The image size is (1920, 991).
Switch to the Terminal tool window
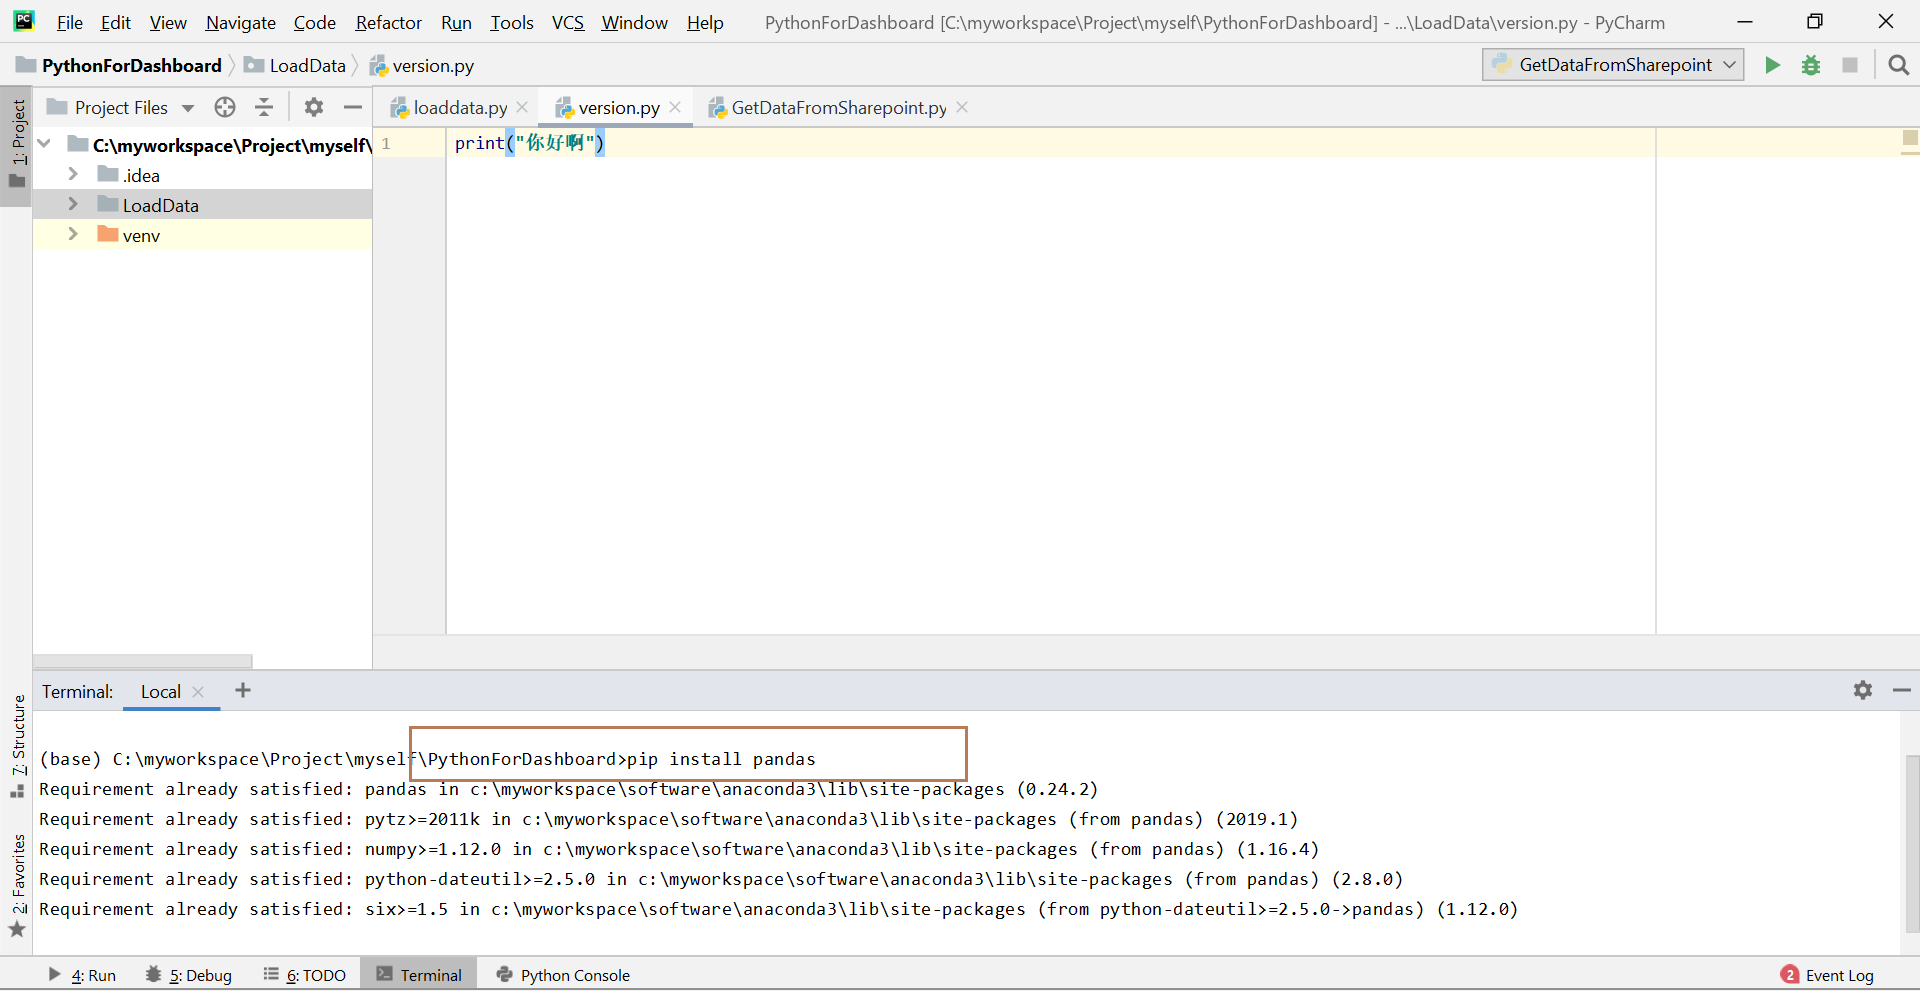pos(420,975)
